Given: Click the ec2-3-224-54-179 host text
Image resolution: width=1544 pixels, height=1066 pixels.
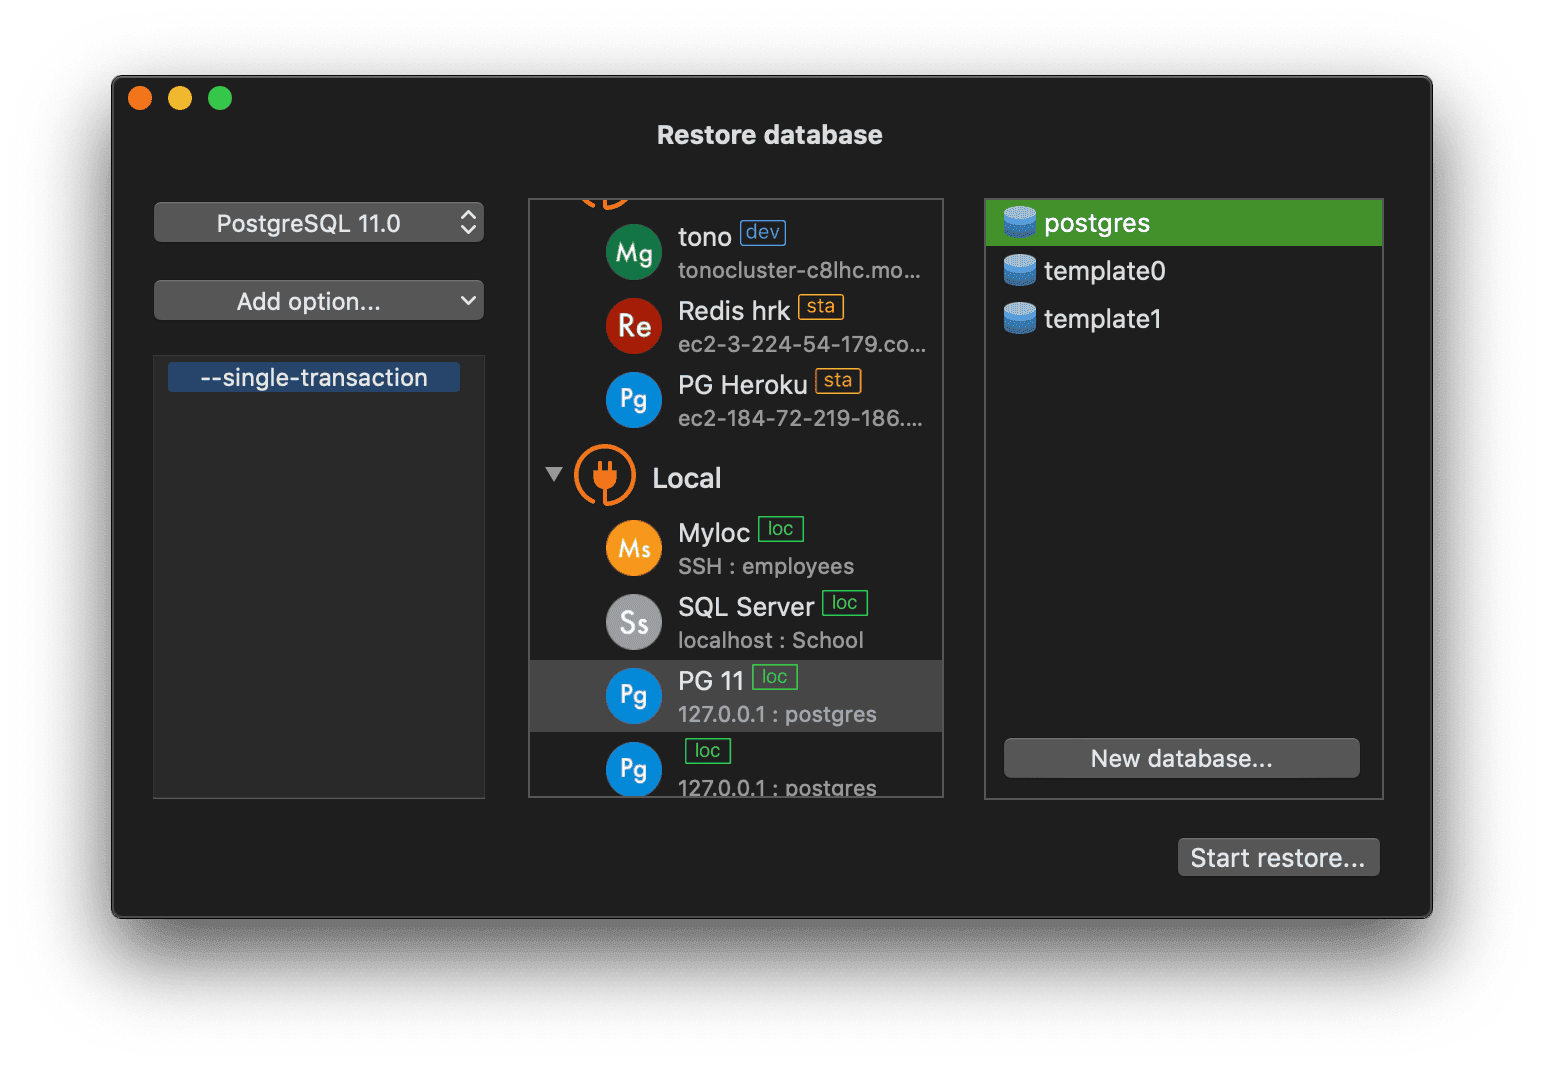Looking at the screenshot, I should click(x=802, y=344).
